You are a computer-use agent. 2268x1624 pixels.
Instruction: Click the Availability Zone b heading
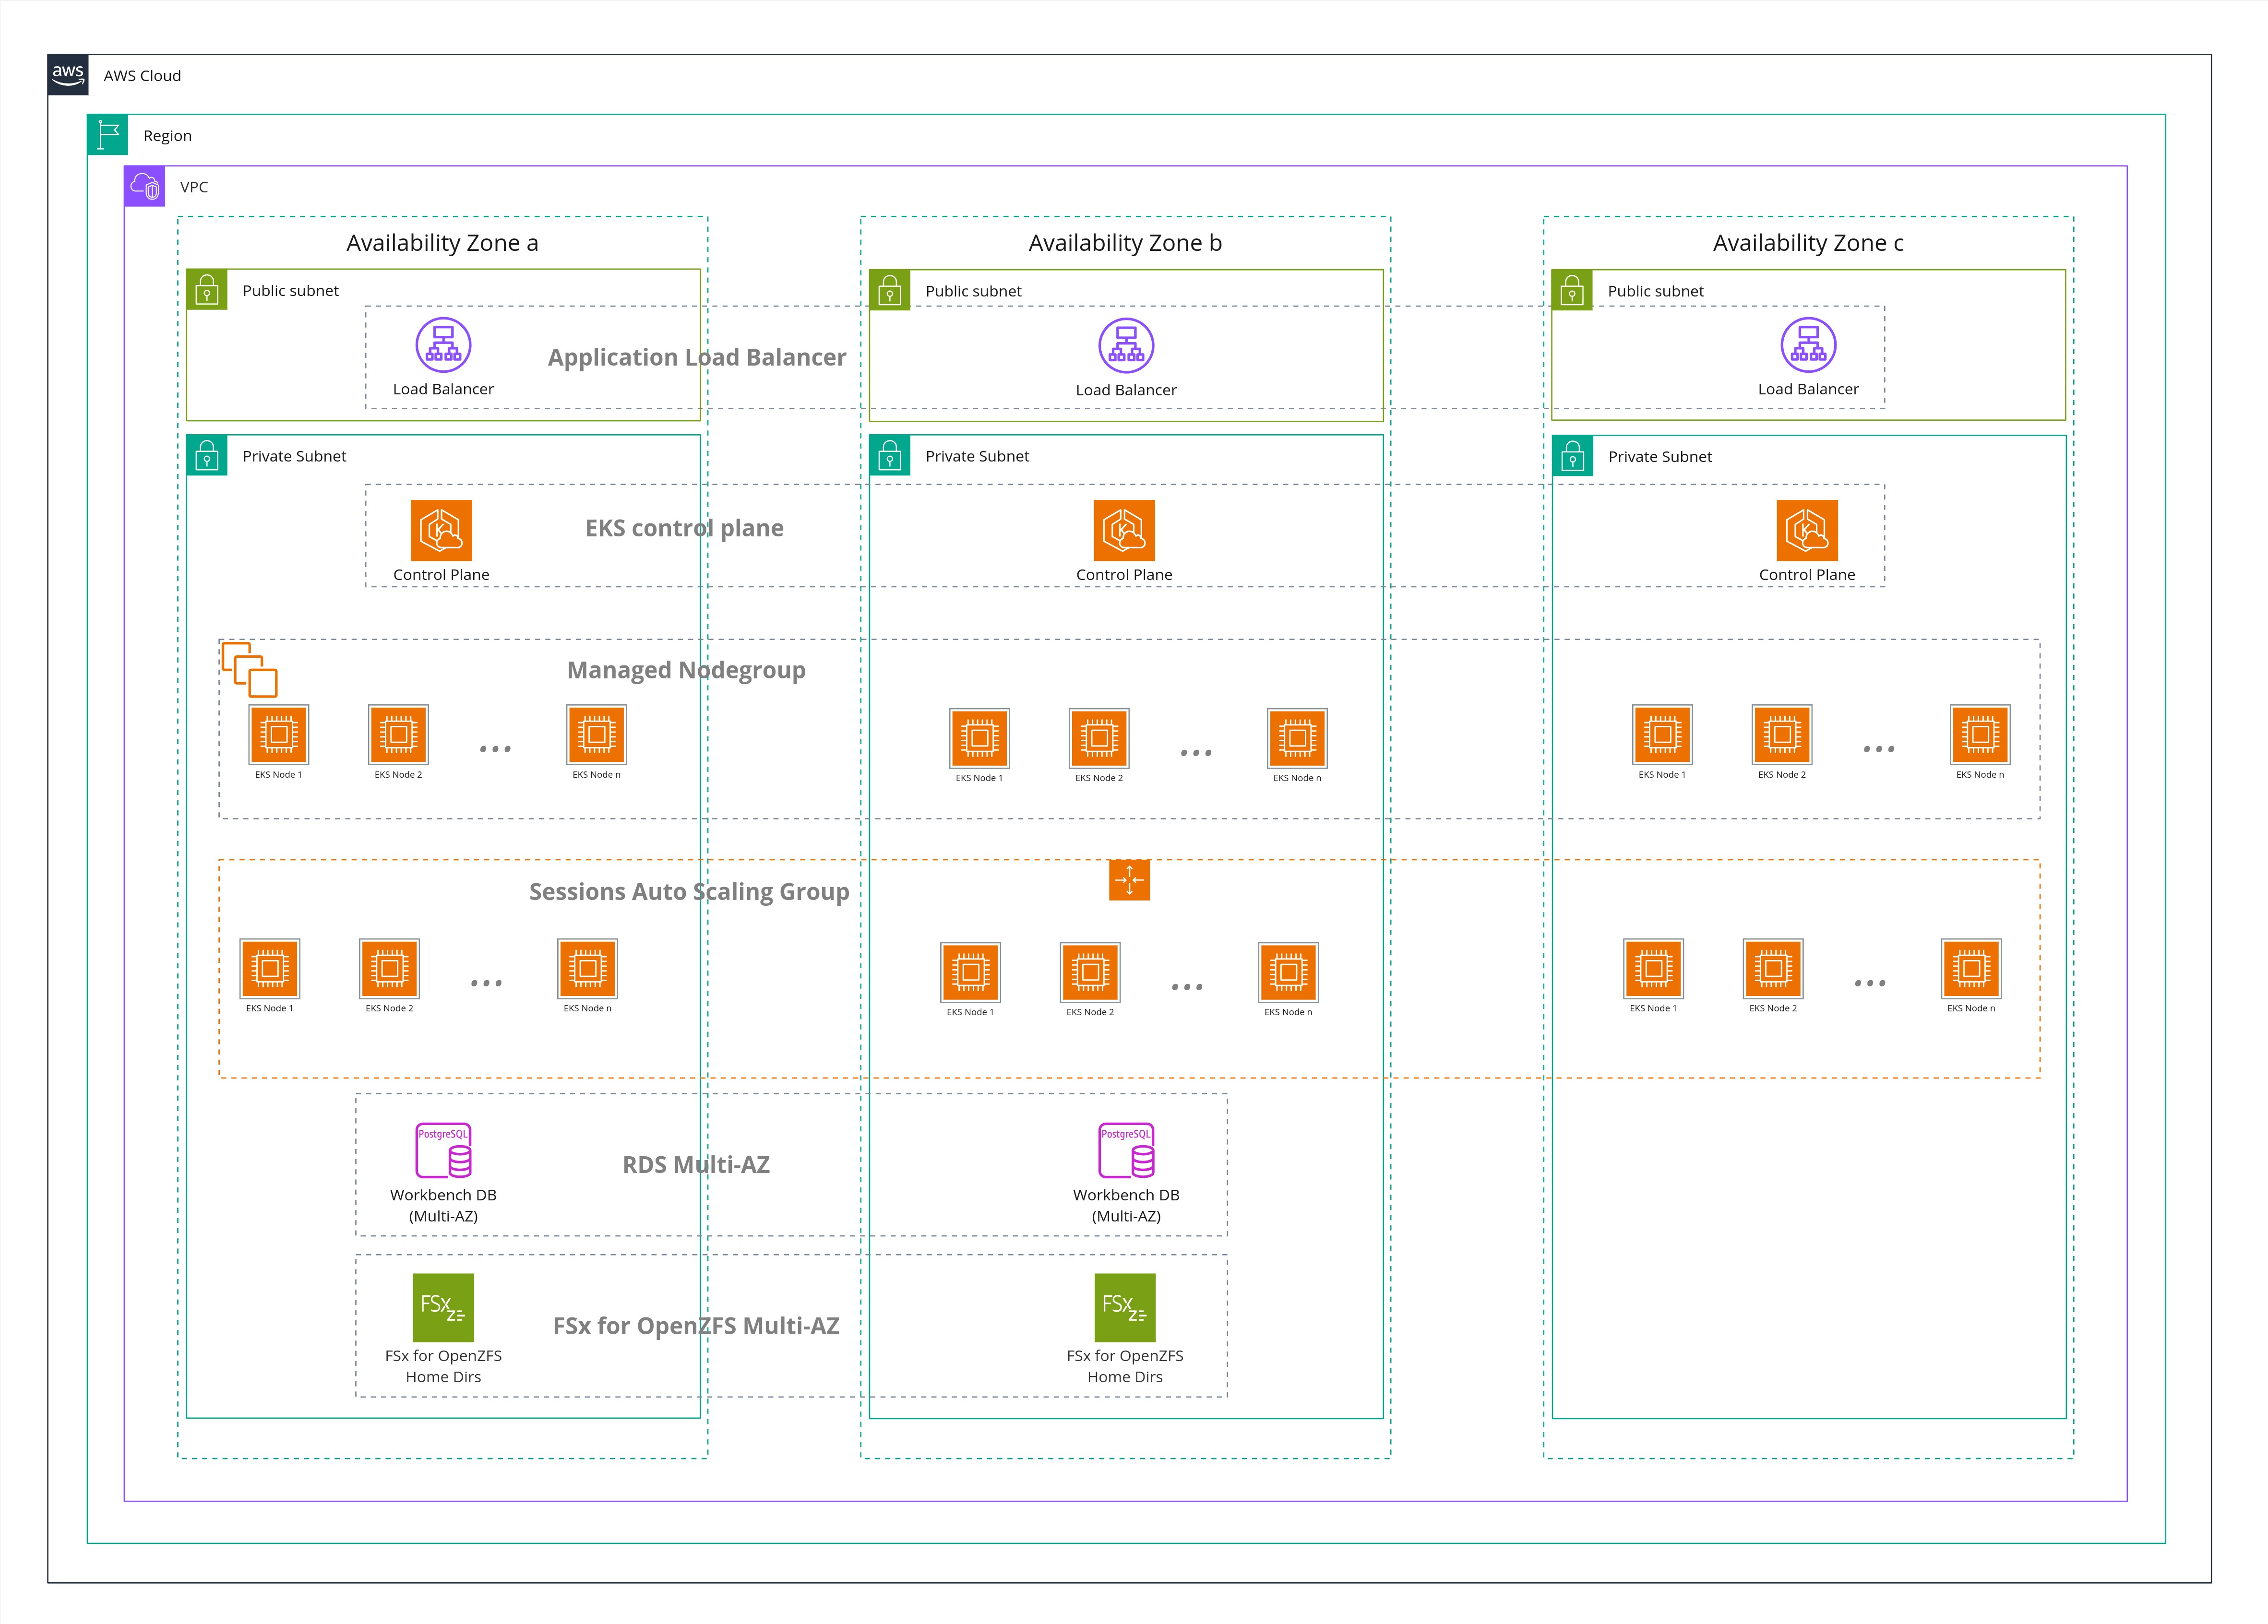pos(1125,243)
